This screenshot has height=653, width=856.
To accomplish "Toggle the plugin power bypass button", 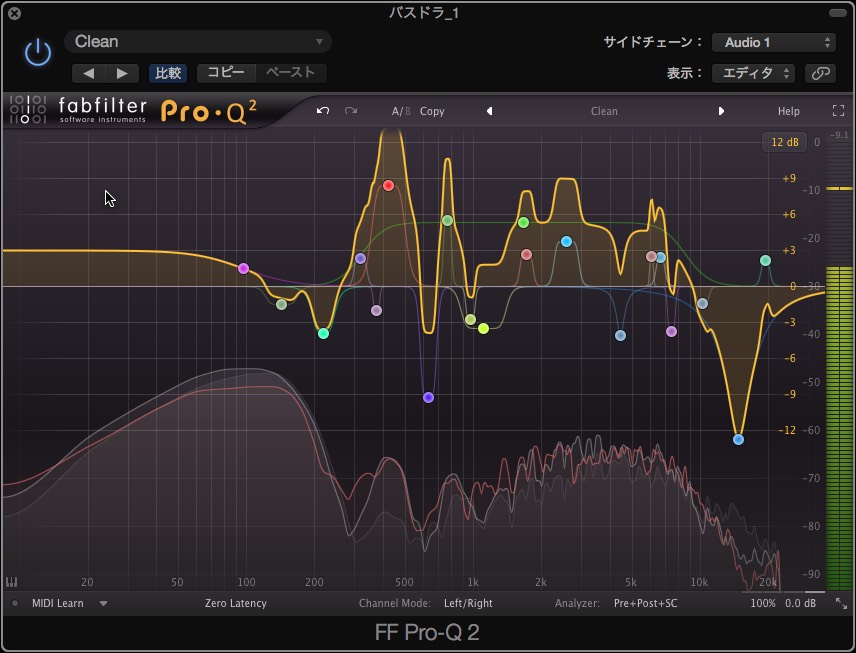I will tap(38, 52).
